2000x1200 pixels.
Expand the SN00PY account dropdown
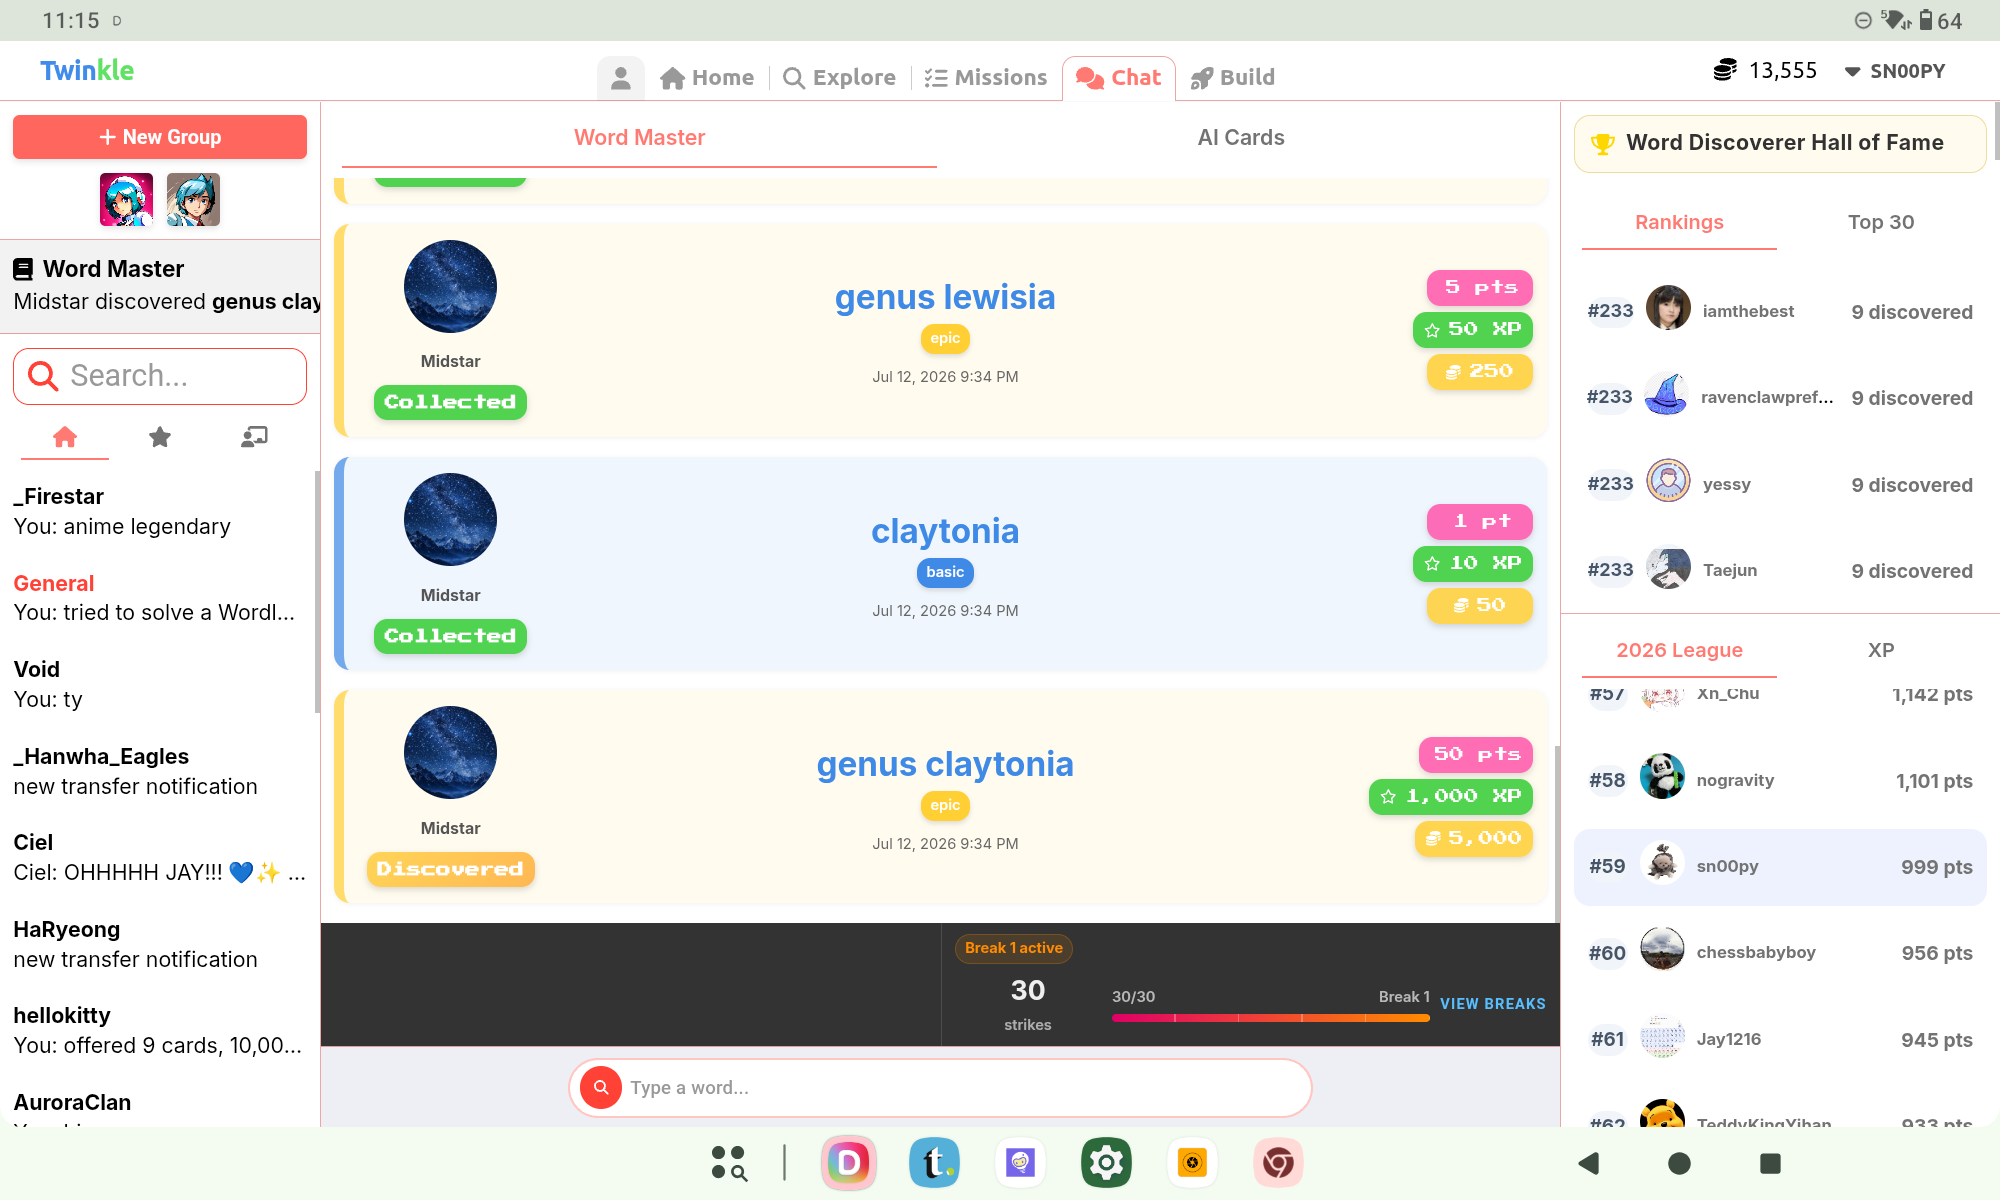(1895, 71)
